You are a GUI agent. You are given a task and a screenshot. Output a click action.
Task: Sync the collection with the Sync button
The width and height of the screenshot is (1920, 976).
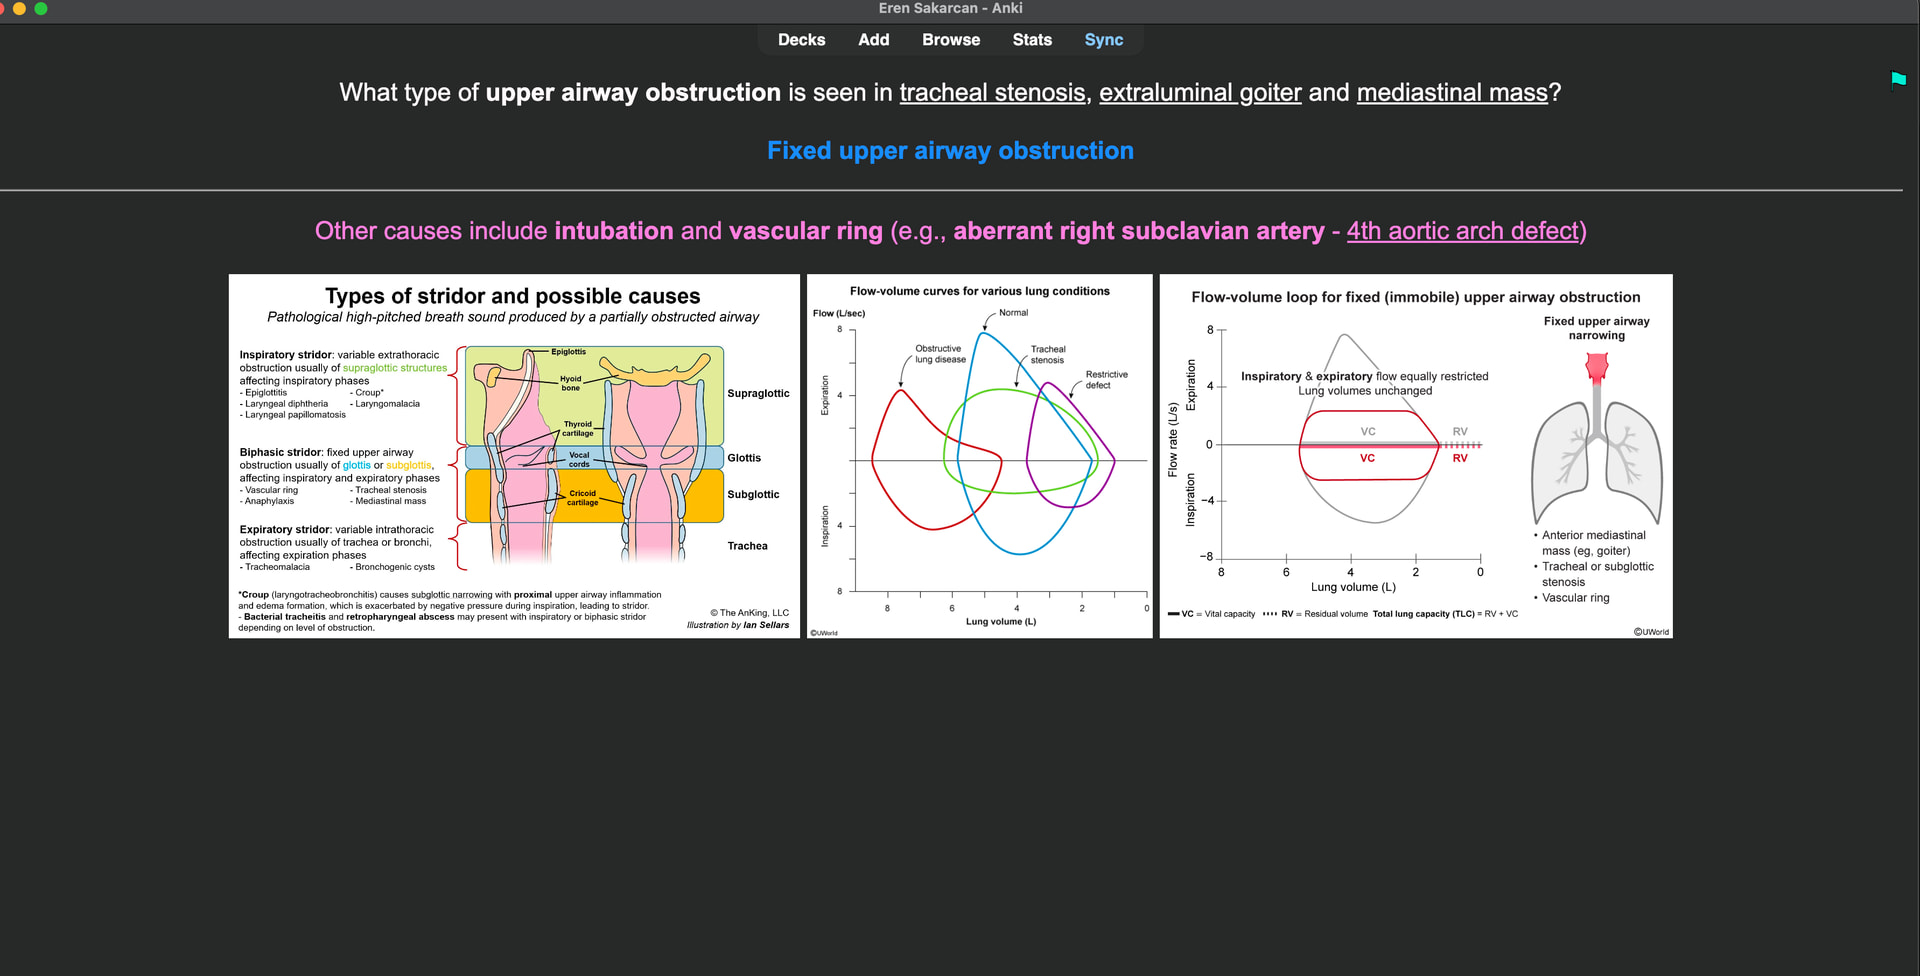[x=1103, y=40]
